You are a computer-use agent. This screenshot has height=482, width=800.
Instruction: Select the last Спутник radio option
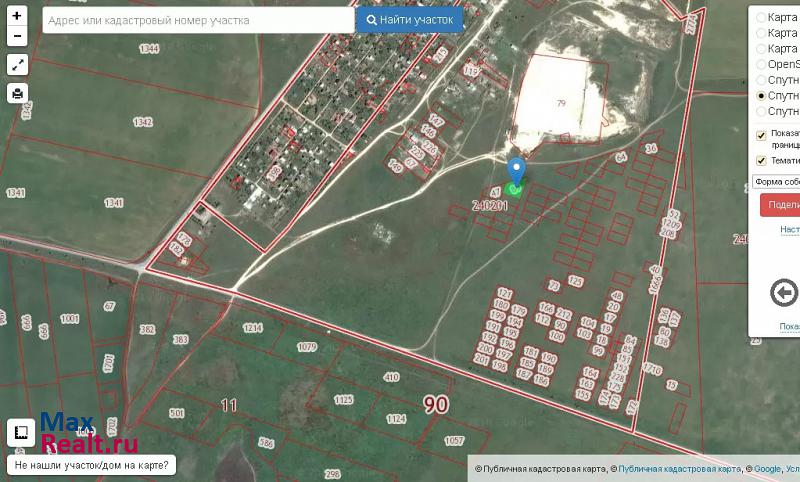point(762,112)
